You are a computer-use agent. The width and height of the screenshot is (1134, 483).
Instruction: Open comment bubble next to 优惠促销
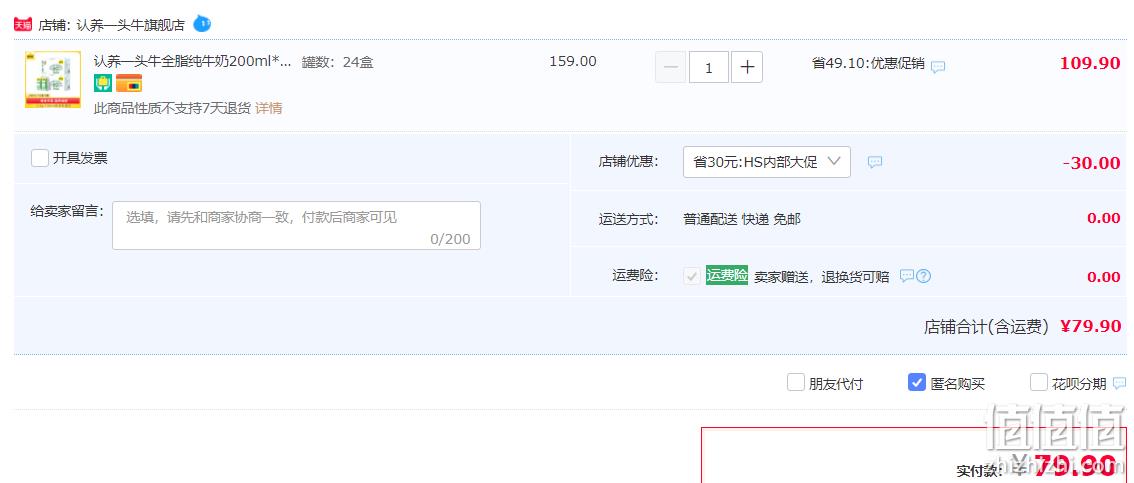938,67
